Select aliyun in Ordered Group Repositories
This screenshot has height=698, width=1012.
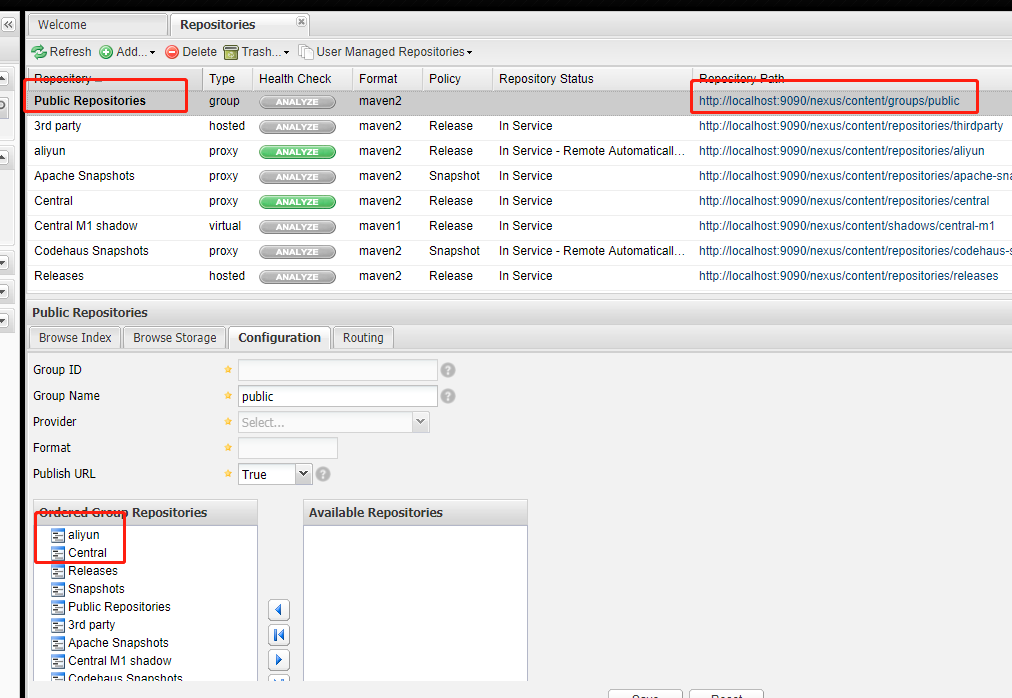point(83,535)
